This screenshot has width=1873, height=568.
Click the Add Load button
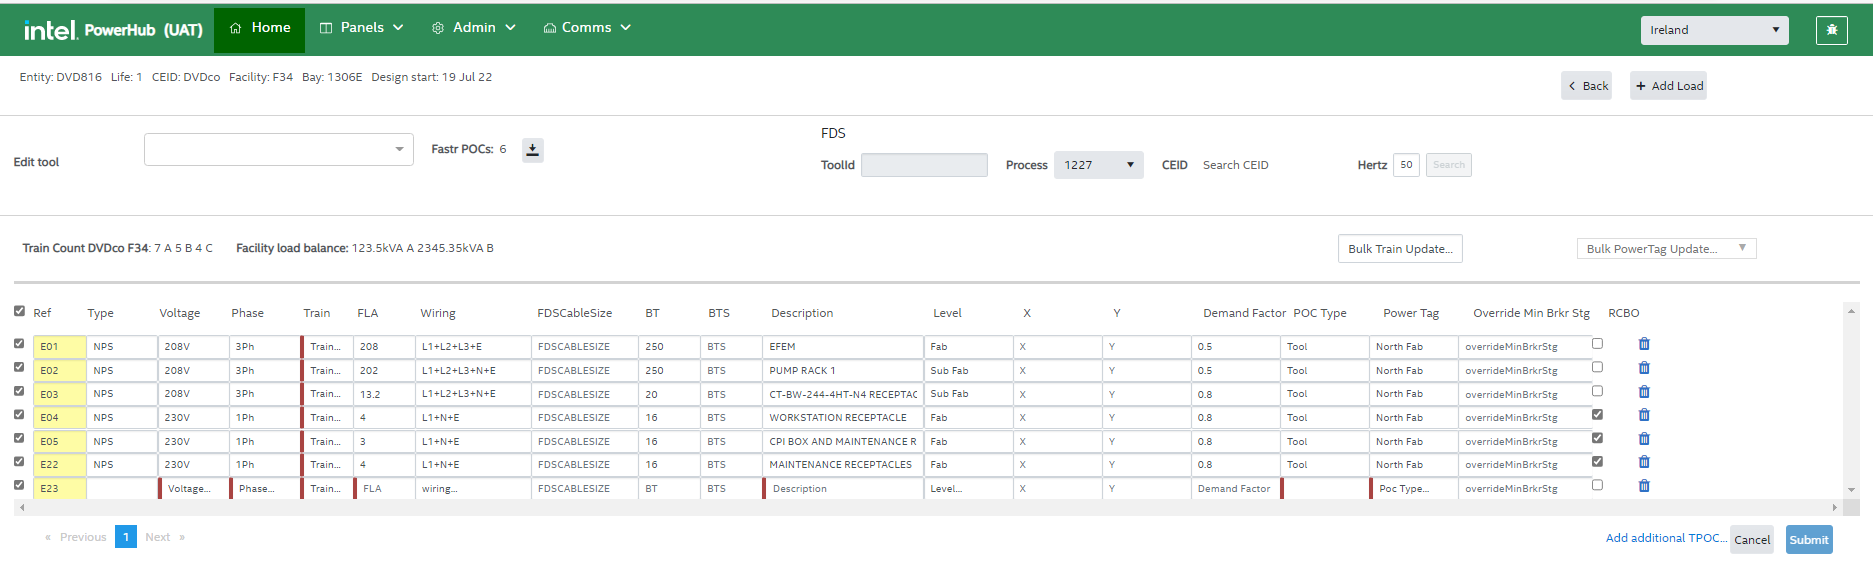tap(1668, 86)
